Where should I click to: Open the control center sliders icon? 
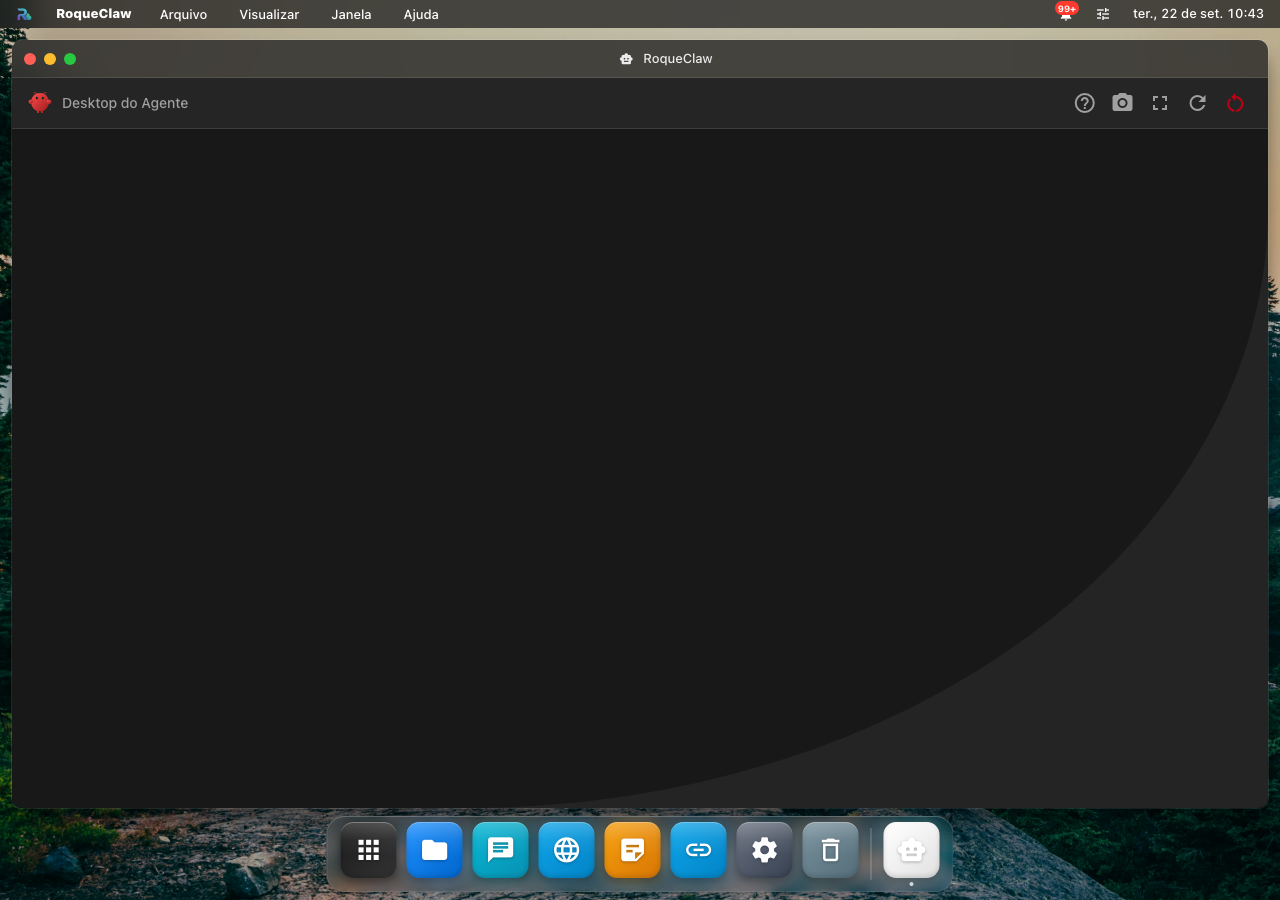click(1103, 14)
